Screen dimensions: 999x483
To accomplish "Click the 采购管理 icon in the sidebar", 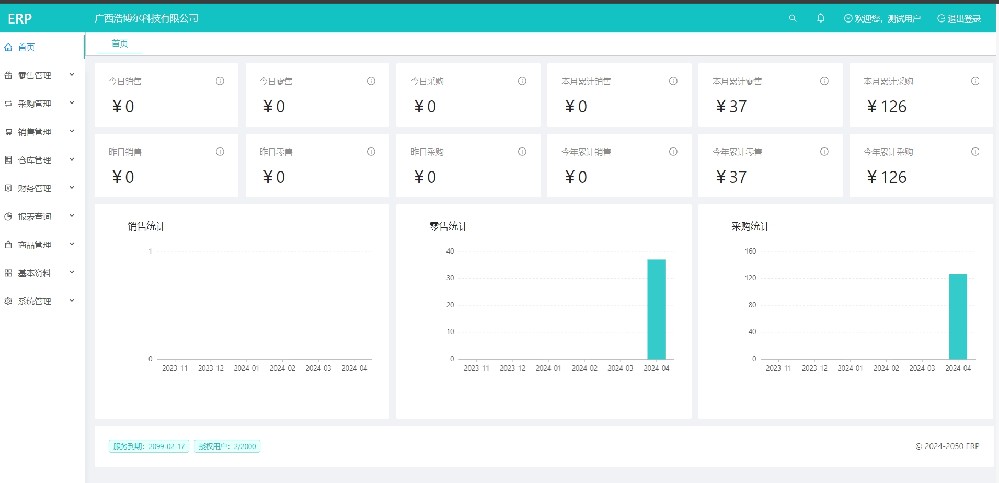I will pos(8,103).
